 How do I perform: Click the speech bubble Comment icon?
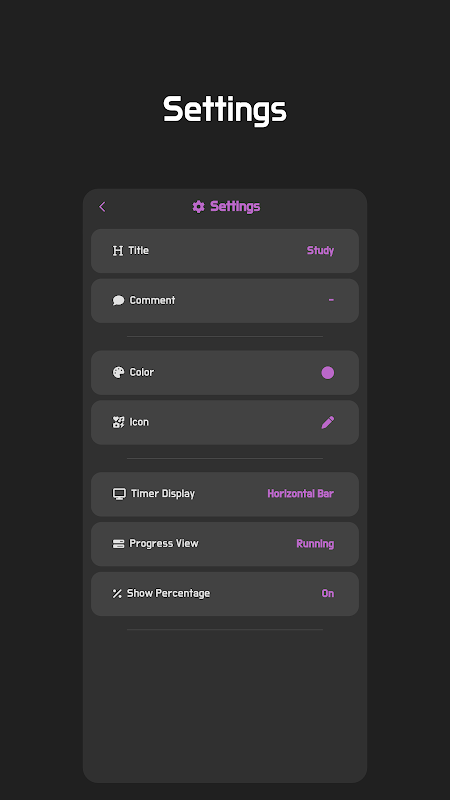click(118, 301)
